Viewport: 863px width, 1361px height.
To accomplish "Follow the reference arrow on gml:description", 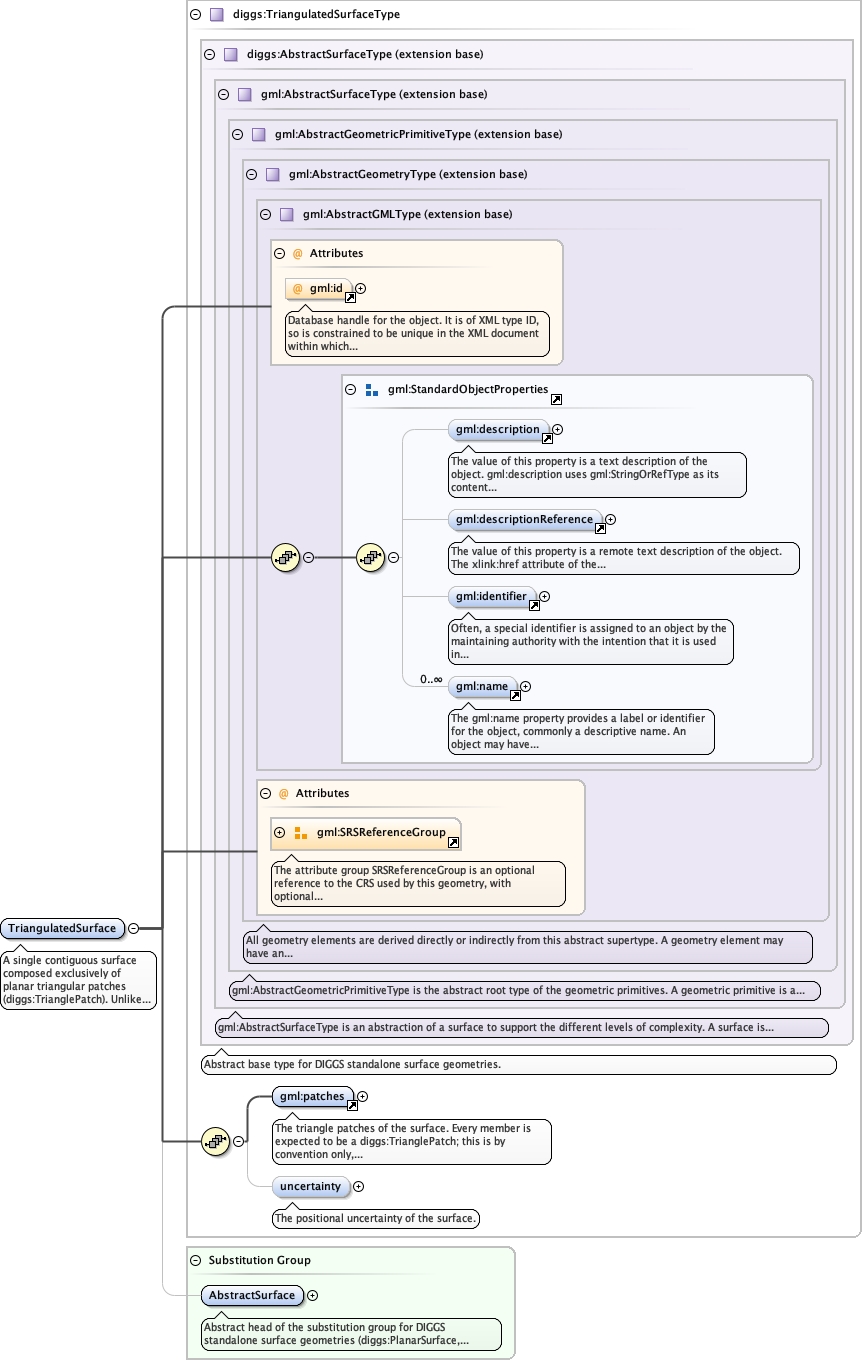I will tap(547, 438).
